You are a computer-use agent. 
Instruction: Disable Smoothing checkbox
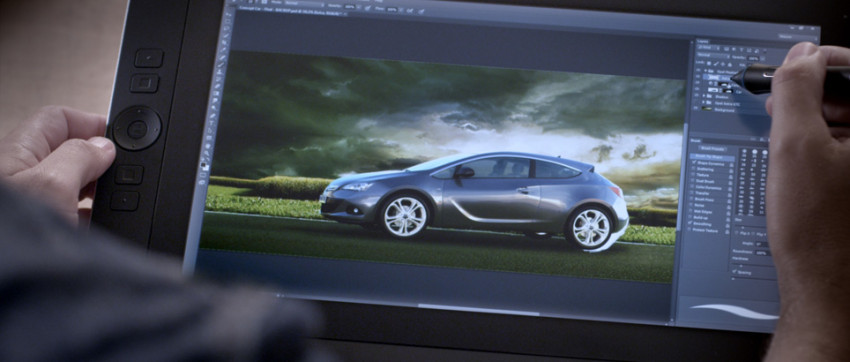pyautogui.click(x=690, y=223)
